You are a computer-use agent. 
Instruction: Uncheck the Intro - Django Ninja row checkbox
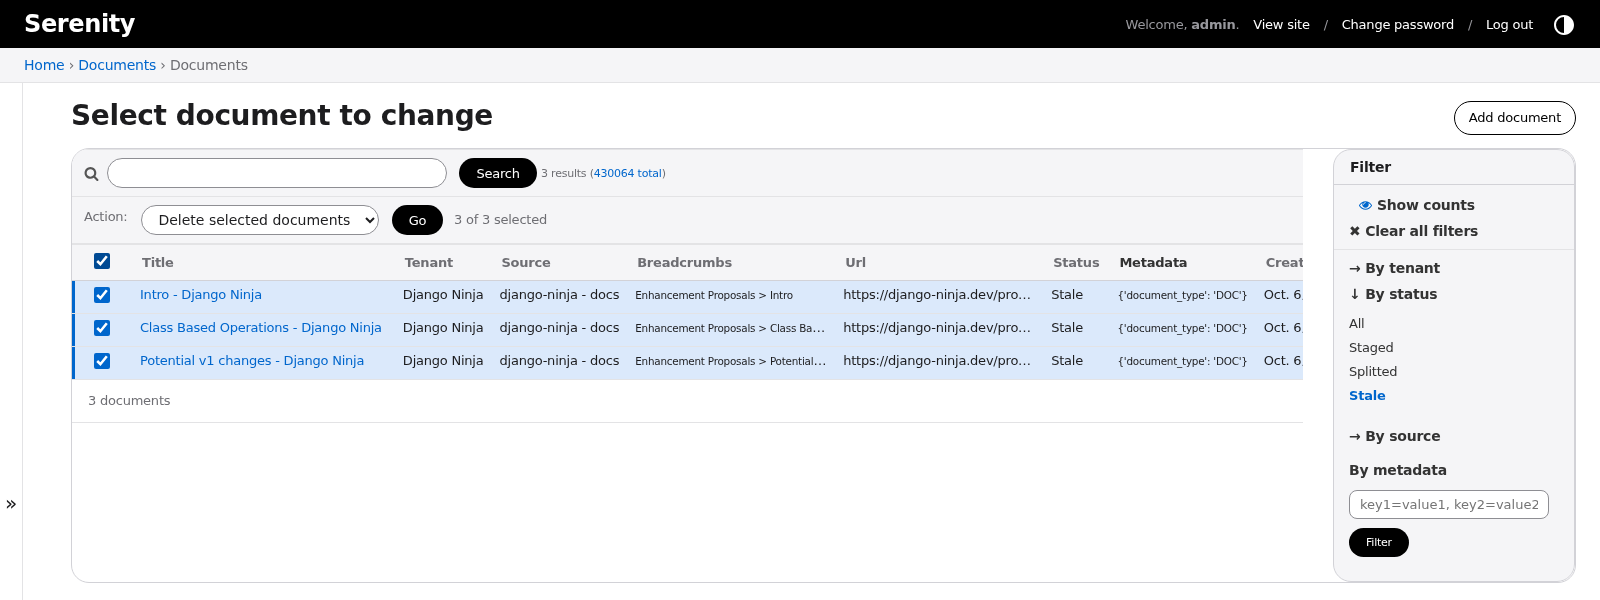tap(102, 295)
